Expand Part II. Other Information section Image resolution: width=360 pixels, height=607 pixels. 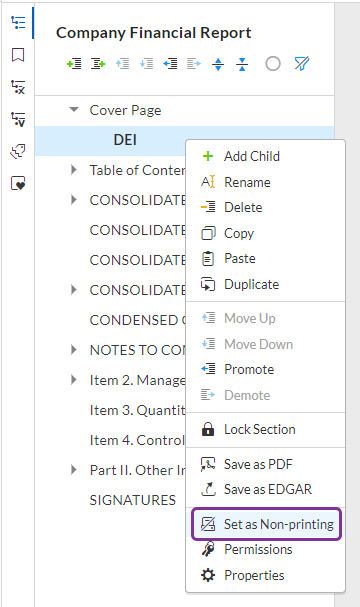tap(74, 470)
